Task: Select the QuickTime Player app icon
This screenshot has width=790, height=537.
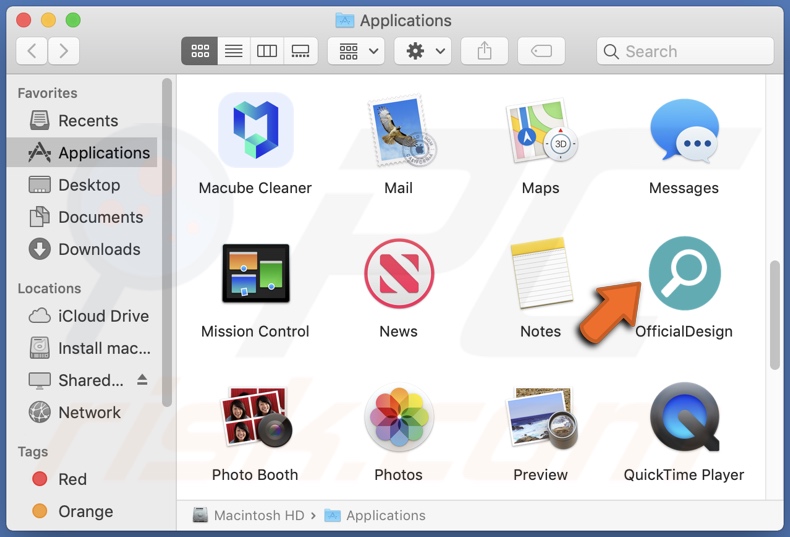Action: [x=685, y=417]
